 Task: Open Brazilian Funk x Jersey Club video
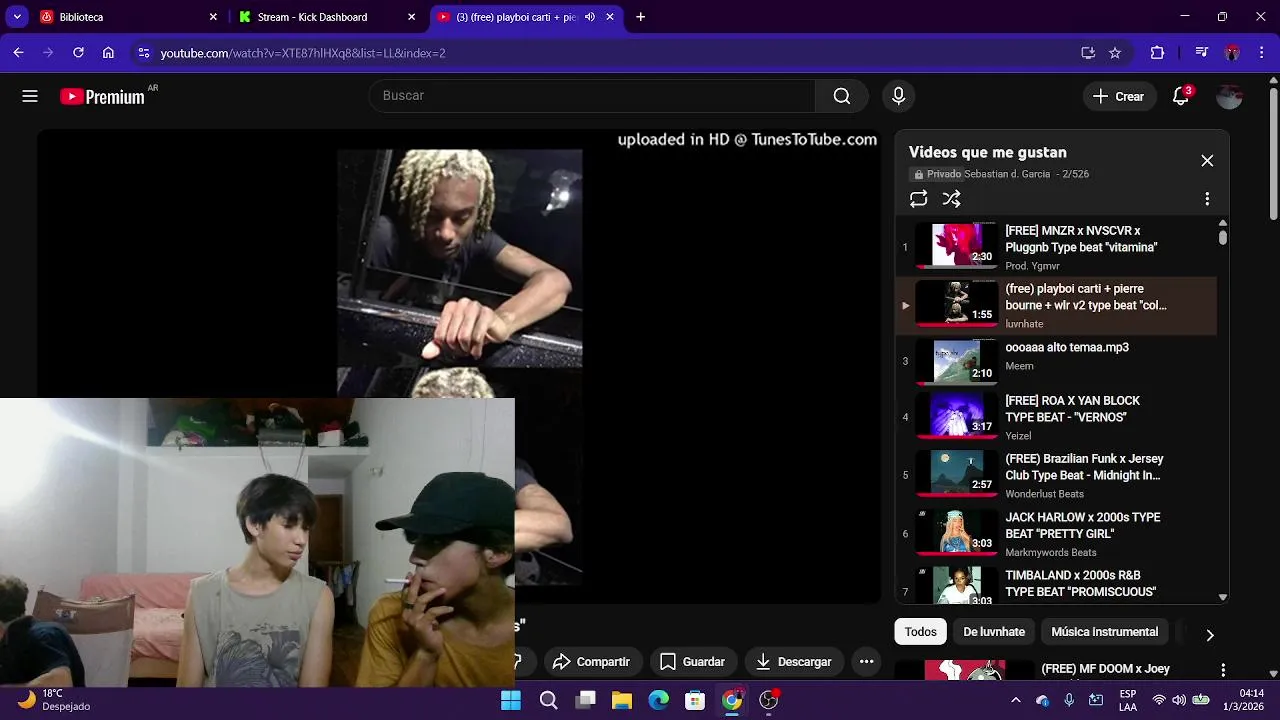tap(1056, 475)
